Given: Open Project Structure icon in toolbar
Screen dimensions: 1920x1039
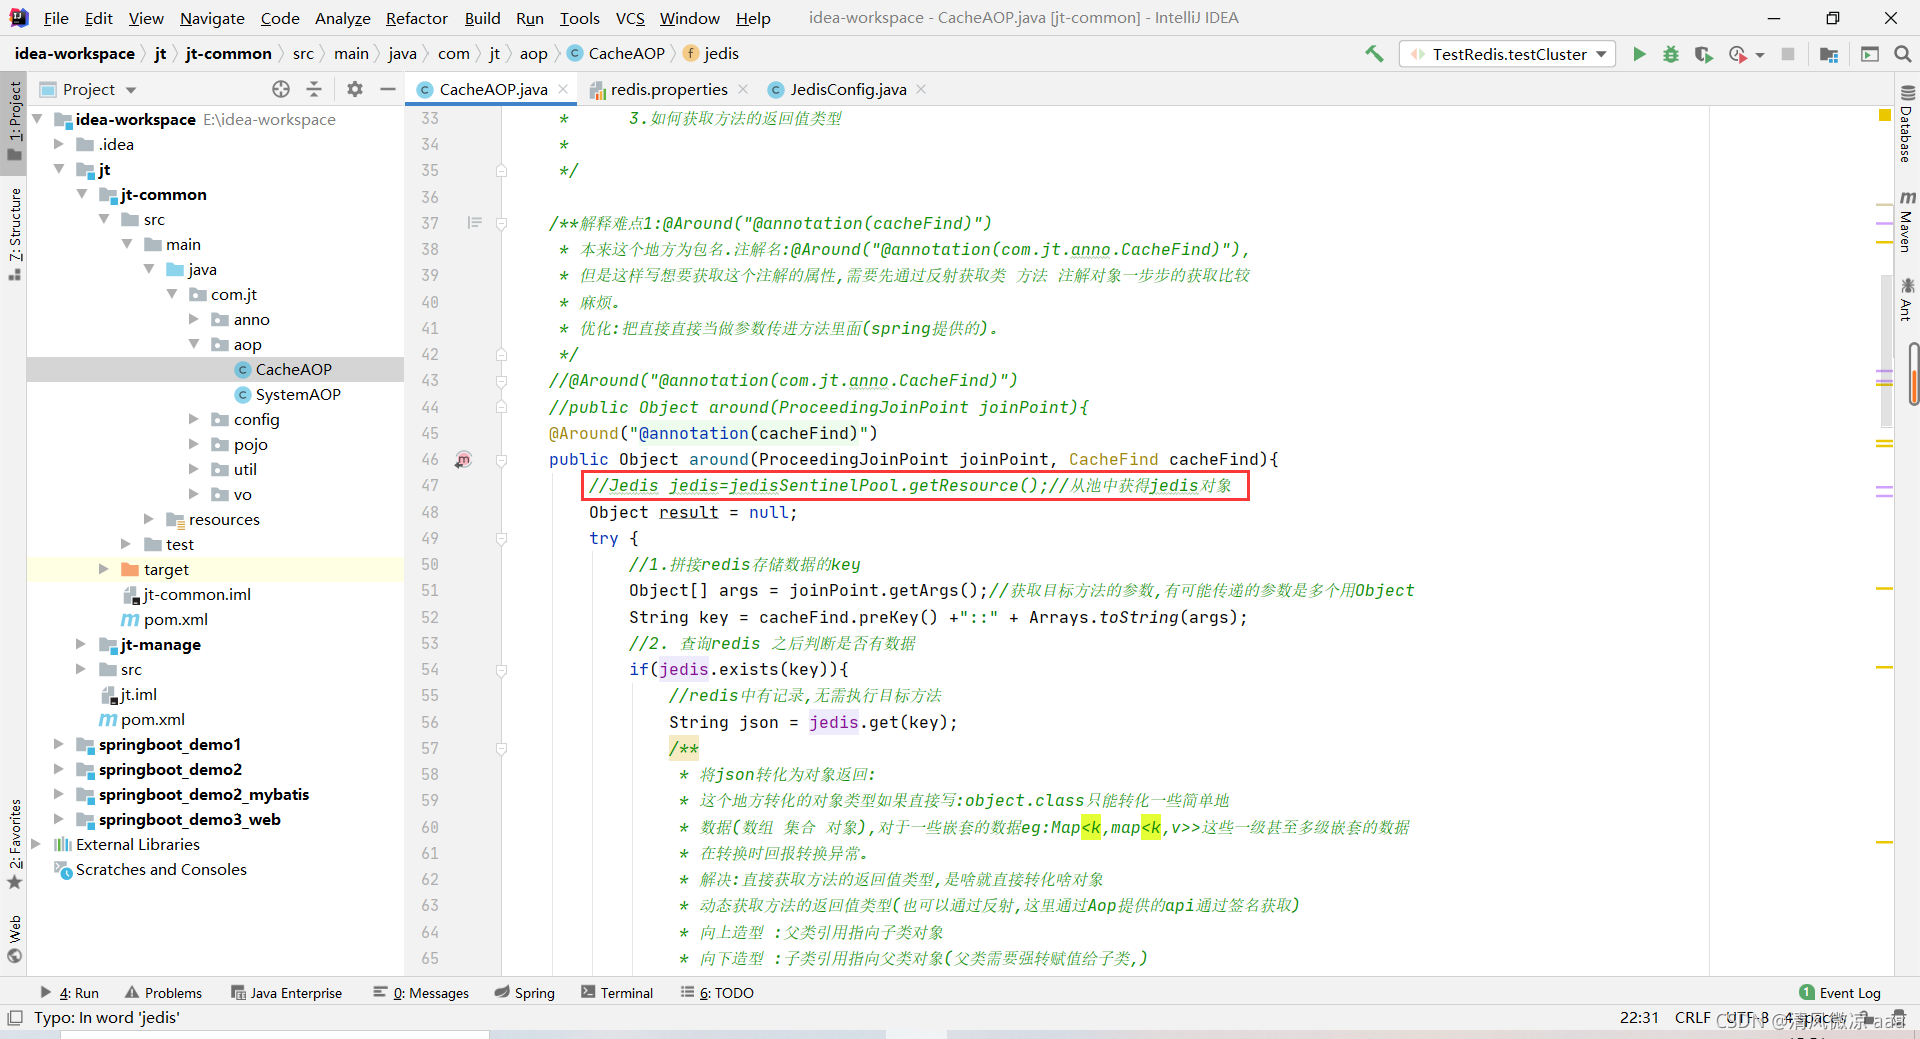Looking at the screenshot, I should point(1829,54).
